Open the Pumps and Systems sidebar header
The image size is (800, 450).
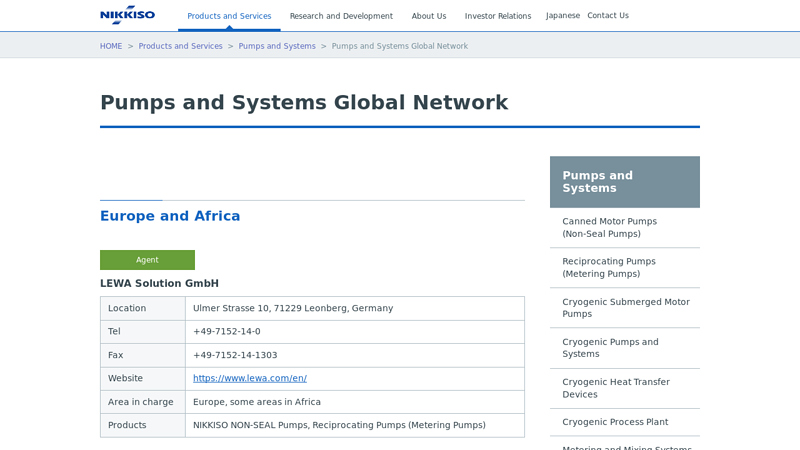[x=625, y=182]
